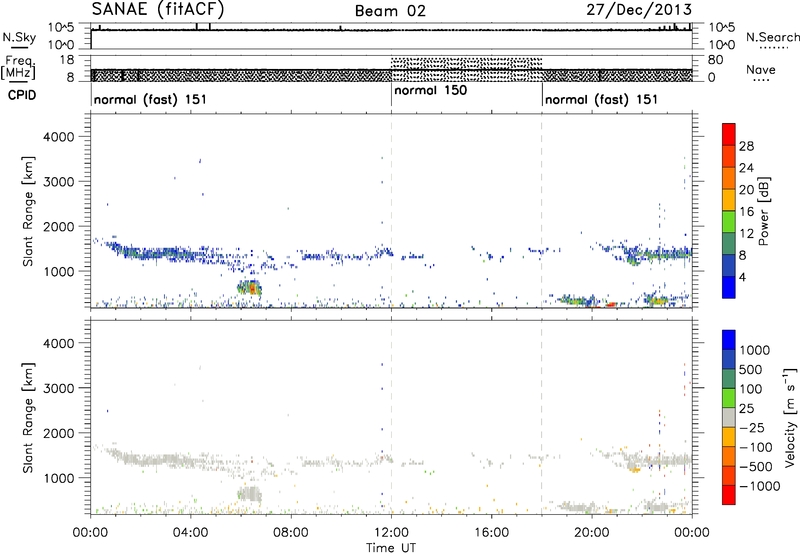Click the 18 tick on frequency axis
The height and width of the screenshot is (554, 800).
67,60
